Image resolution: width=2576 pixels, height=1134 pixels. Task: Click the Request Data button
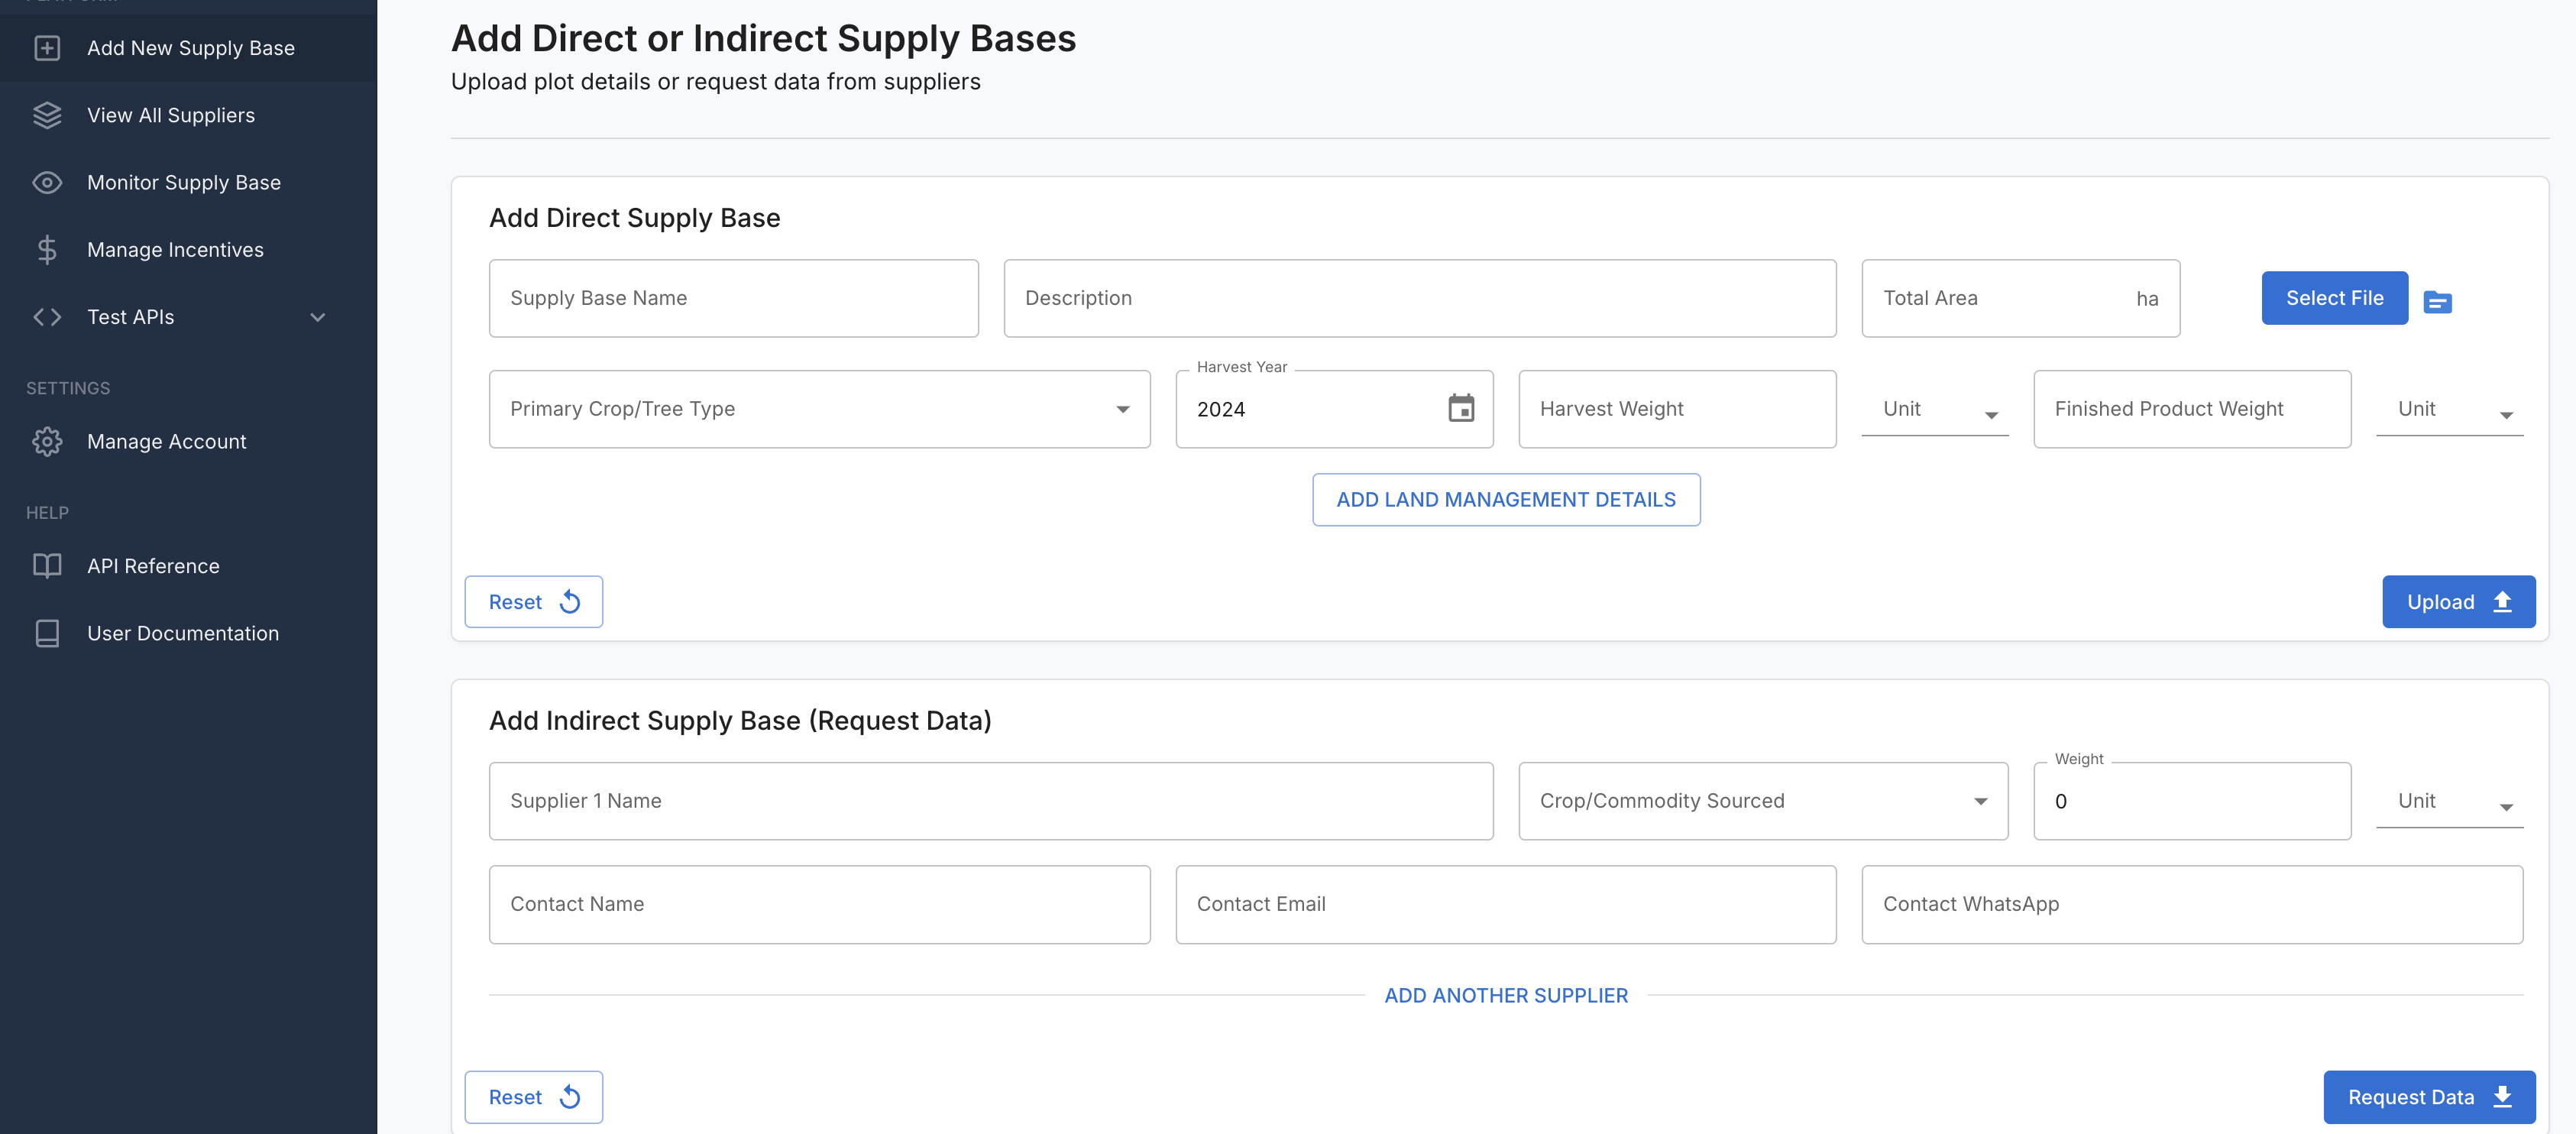pos(2428,1097)
